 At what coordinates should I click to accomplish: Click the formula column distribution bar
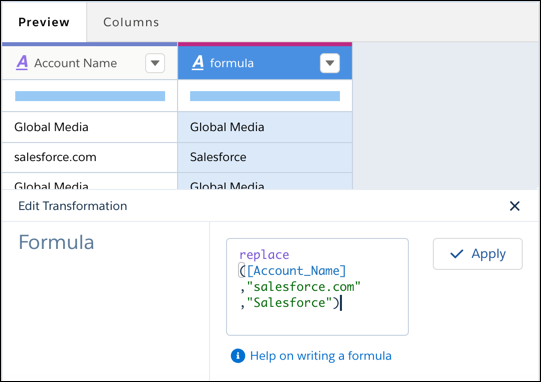click(x=265, y=96)
